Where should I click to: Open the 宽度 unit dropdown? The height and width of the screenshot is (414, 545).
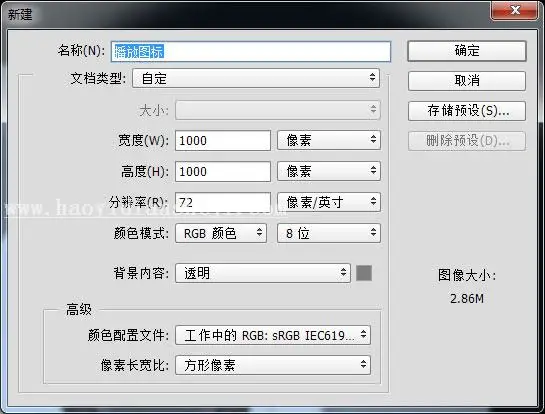329,140
